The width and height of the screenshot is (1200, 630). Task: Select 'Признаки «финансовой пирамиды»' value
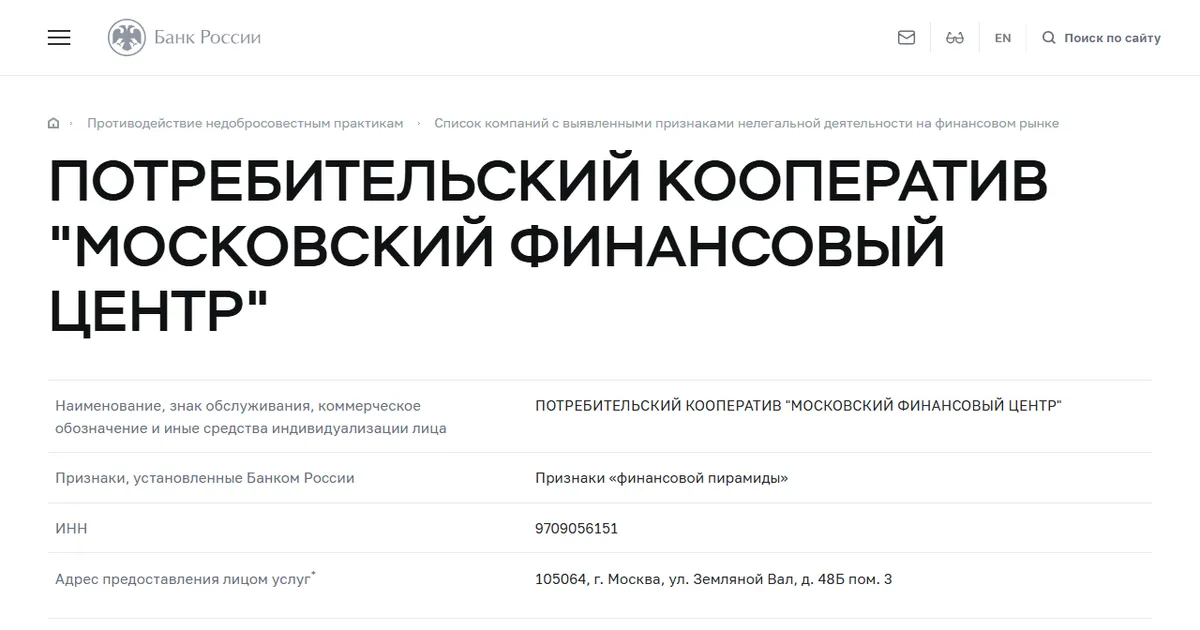click(x=662, y=478)
